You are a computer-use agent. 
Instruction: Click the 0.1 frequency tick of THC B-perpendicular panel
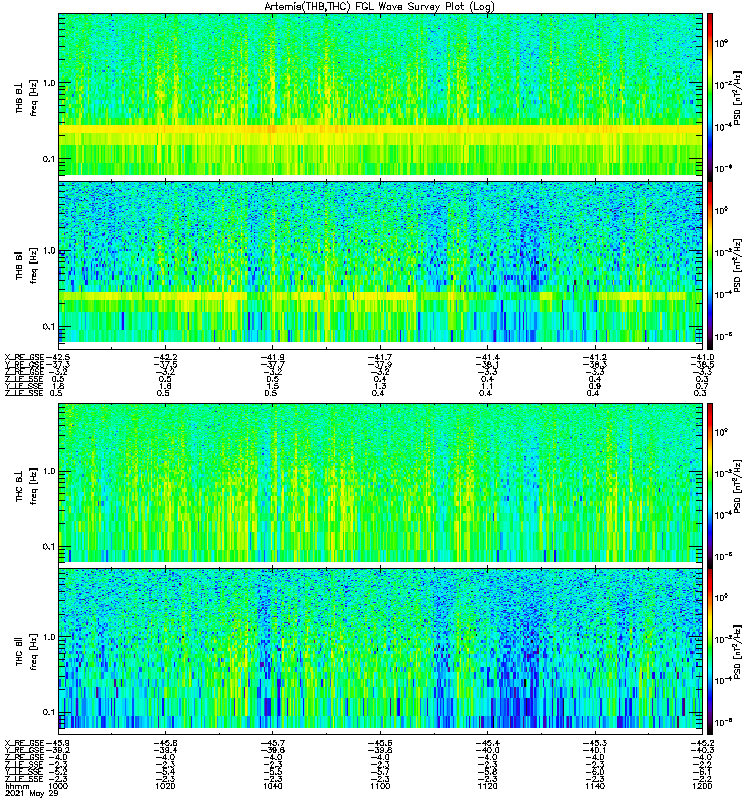pyautogui.click(x=49, y=547)
